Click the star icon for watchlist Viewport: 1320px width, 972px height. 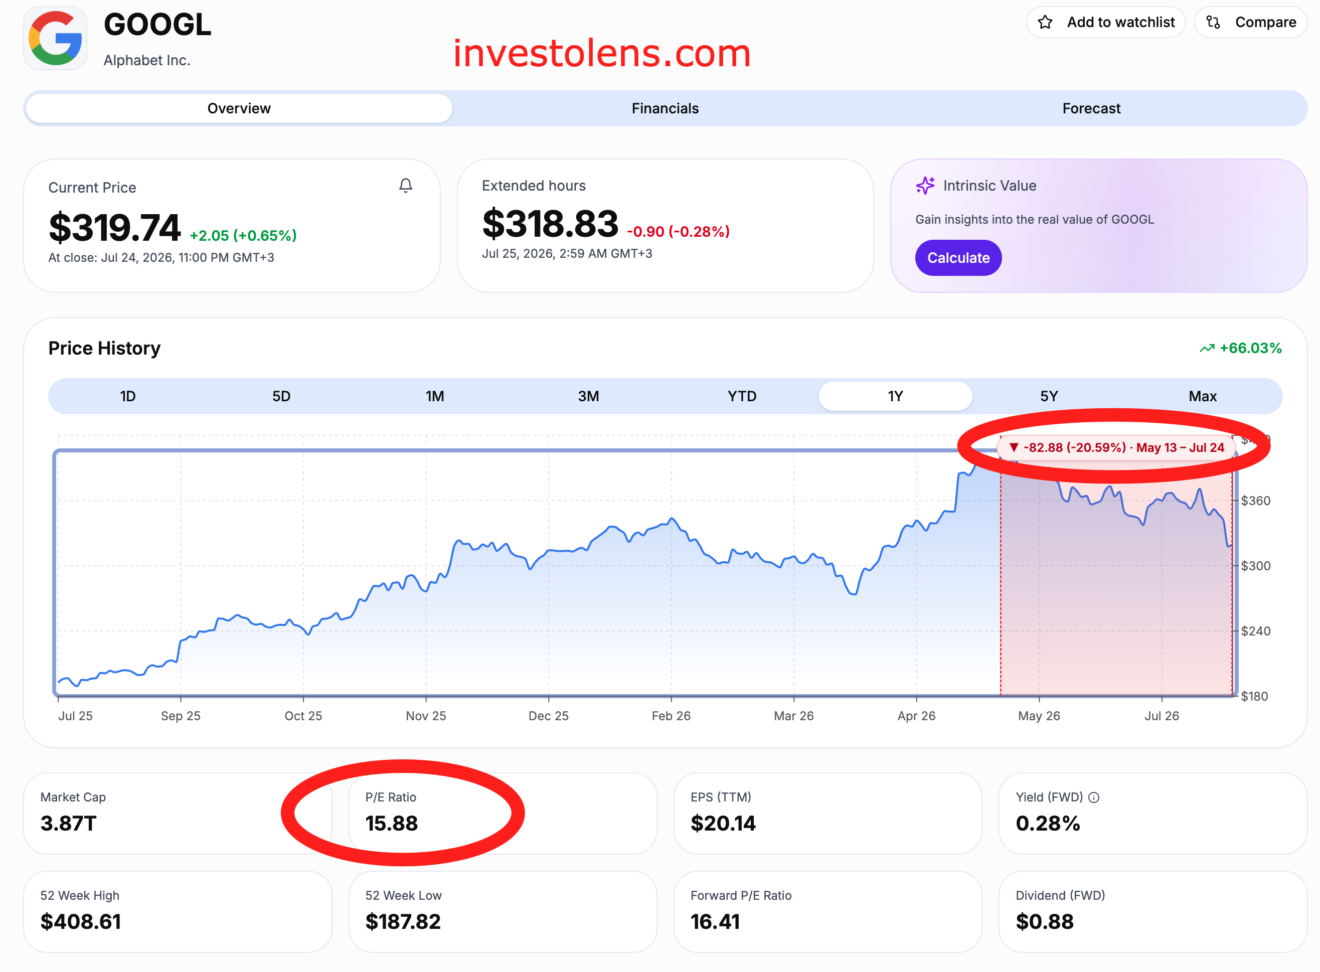point(1045,22)
